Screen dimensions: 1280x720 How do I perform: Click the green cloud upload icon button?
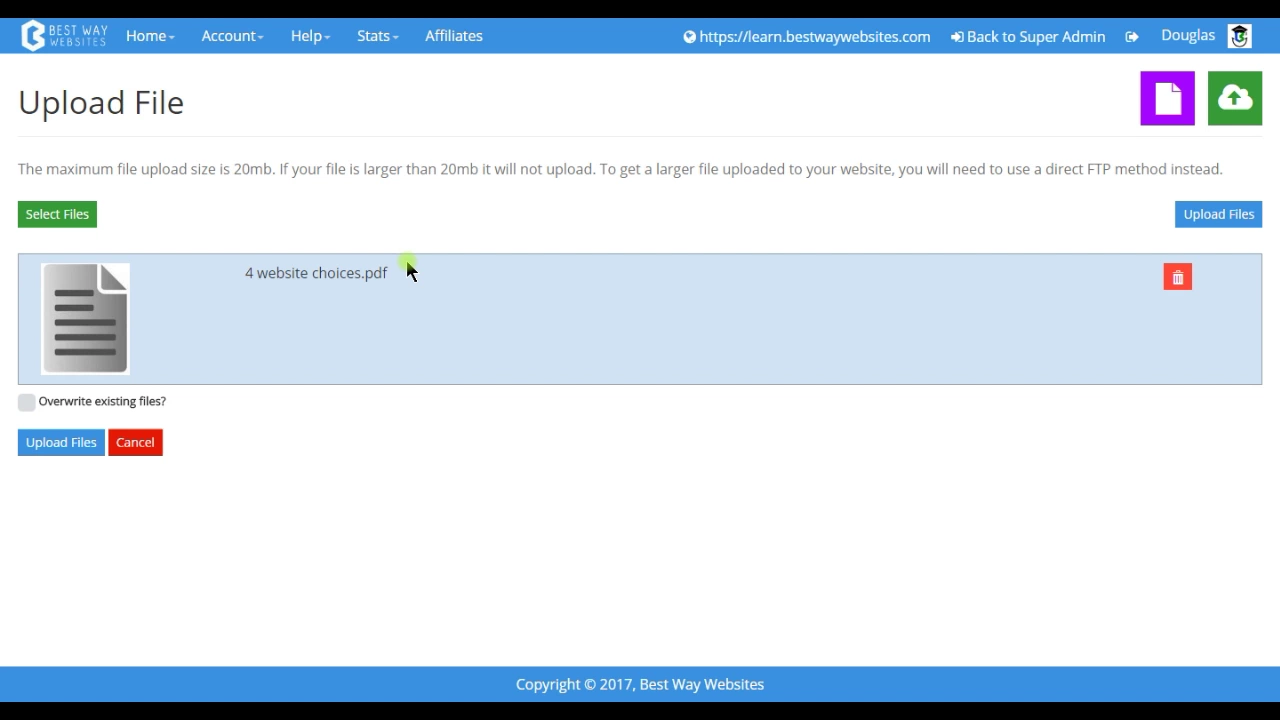tap(1235, 98)
